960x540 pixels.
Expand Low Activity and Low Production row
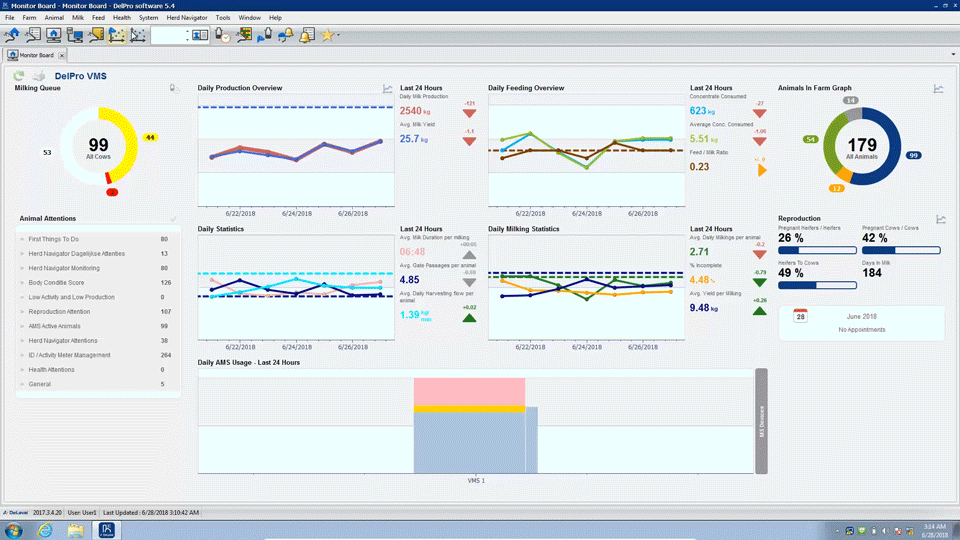(22, 298)
